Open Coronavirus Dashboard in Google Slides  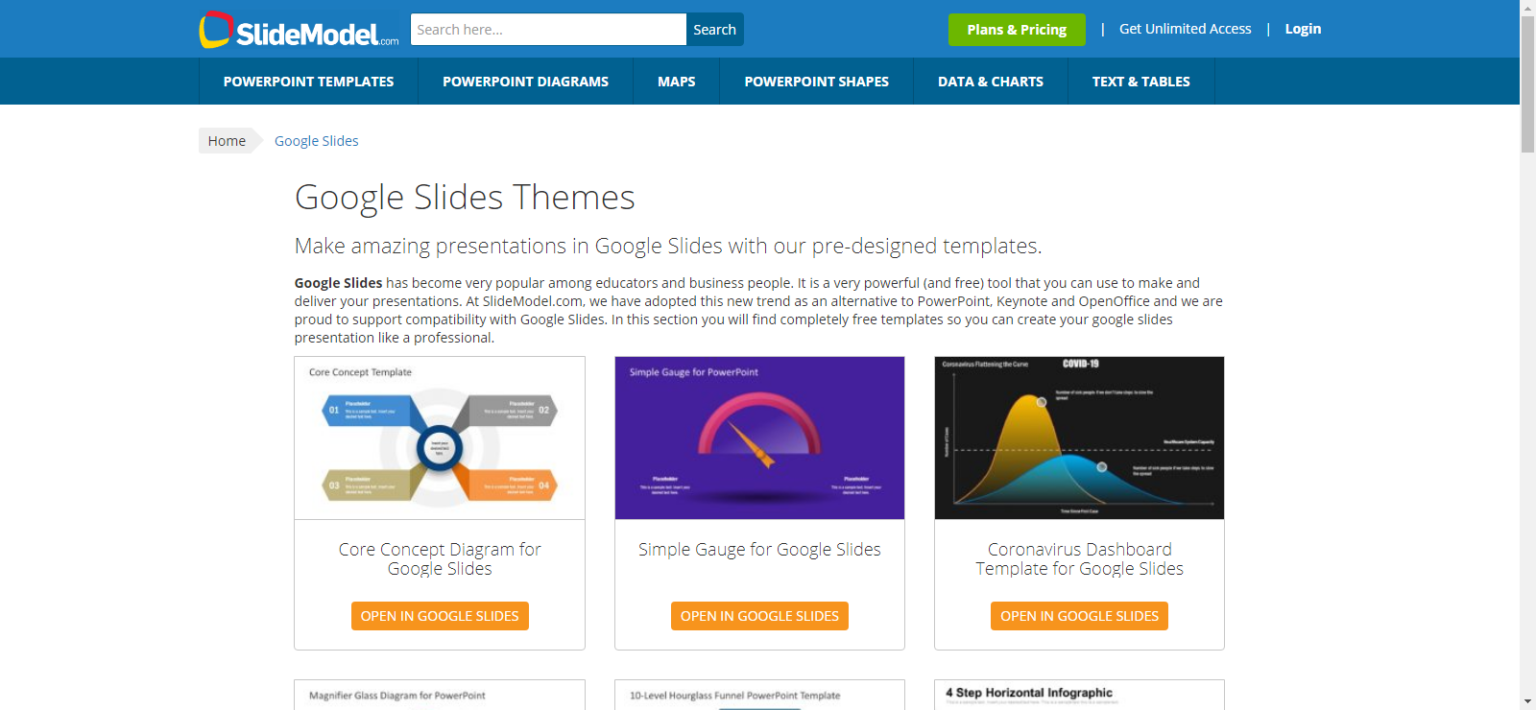(x=1079, y=616)
